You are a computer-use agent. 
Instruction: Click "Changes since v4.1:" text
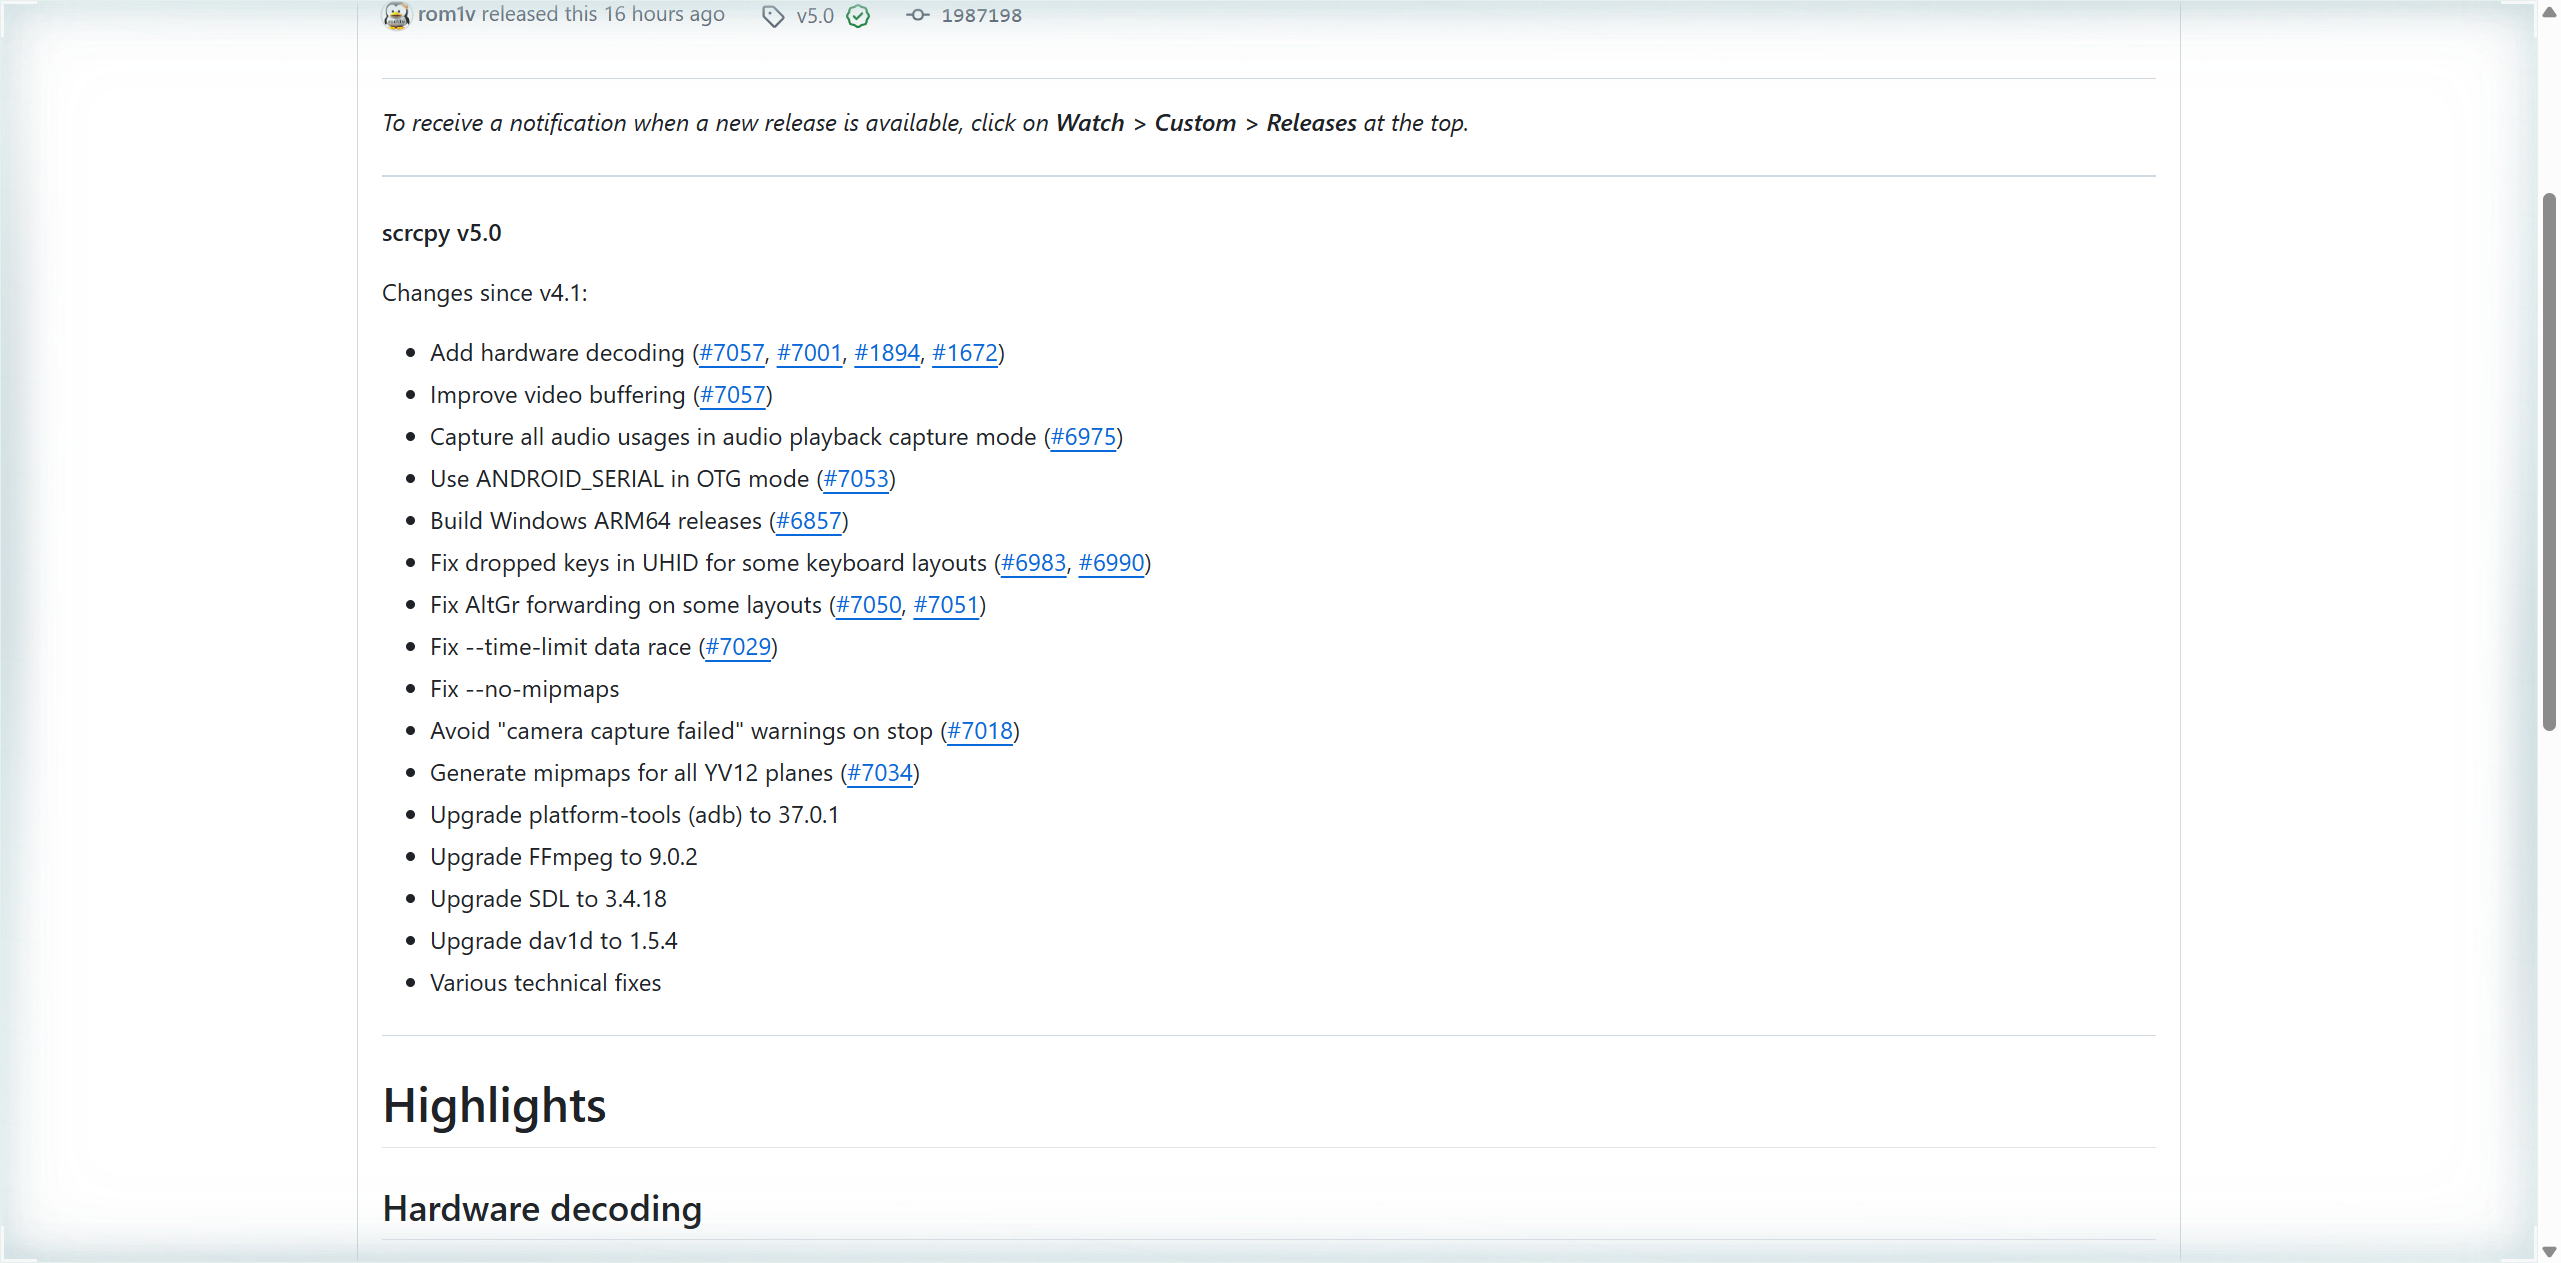click(484, 293)
